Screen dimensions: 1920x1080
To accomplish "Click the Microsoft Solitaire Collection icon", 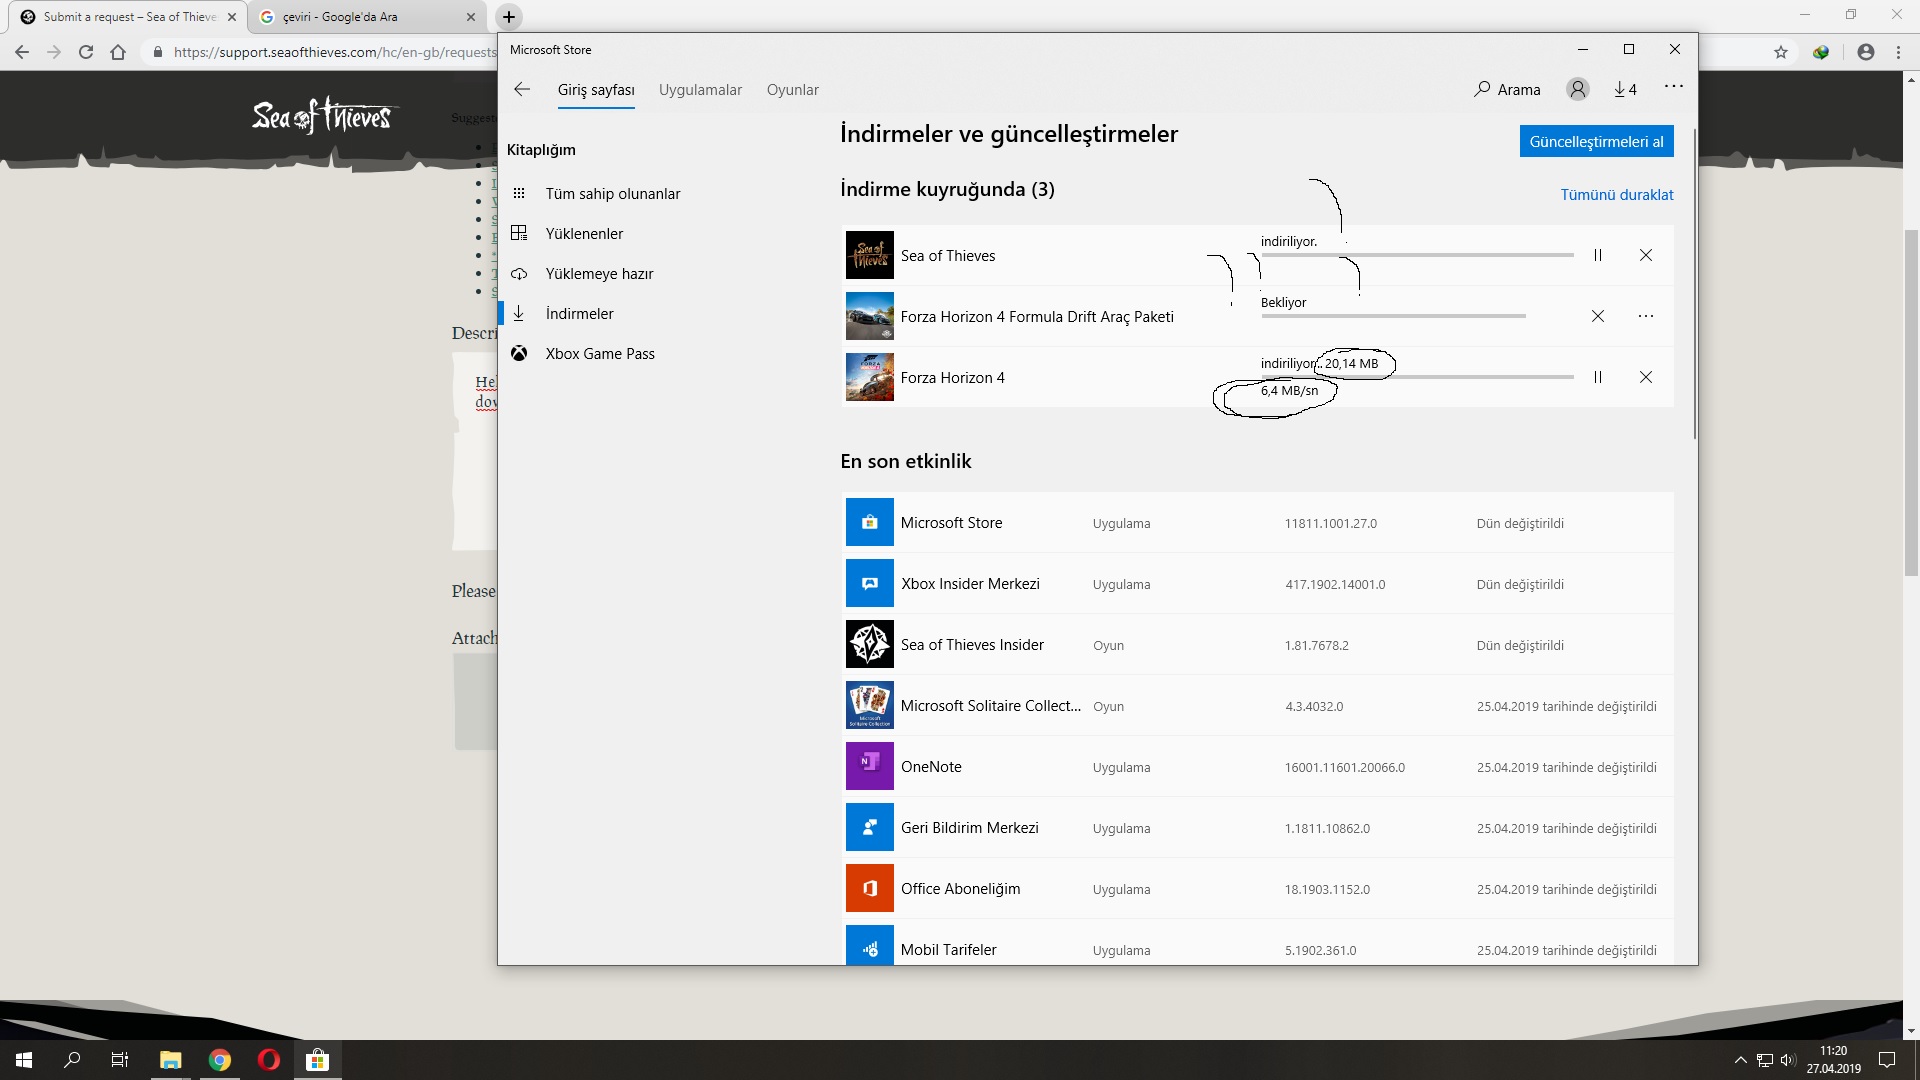I will pos(870,705).
